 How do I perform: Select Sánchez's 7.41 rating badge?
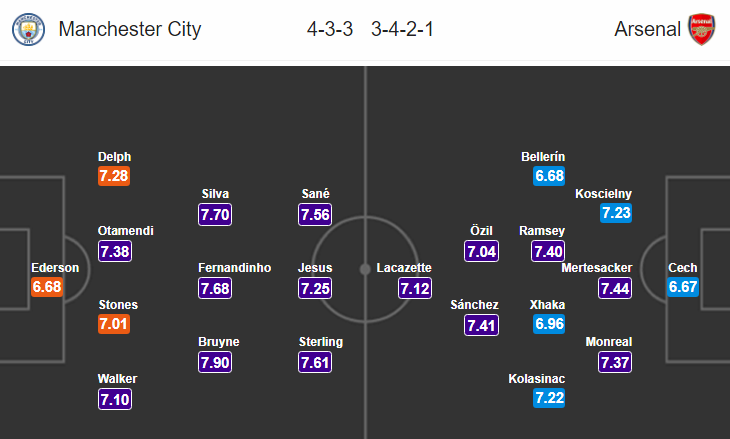pyautogui.click(x=481, y=325)
